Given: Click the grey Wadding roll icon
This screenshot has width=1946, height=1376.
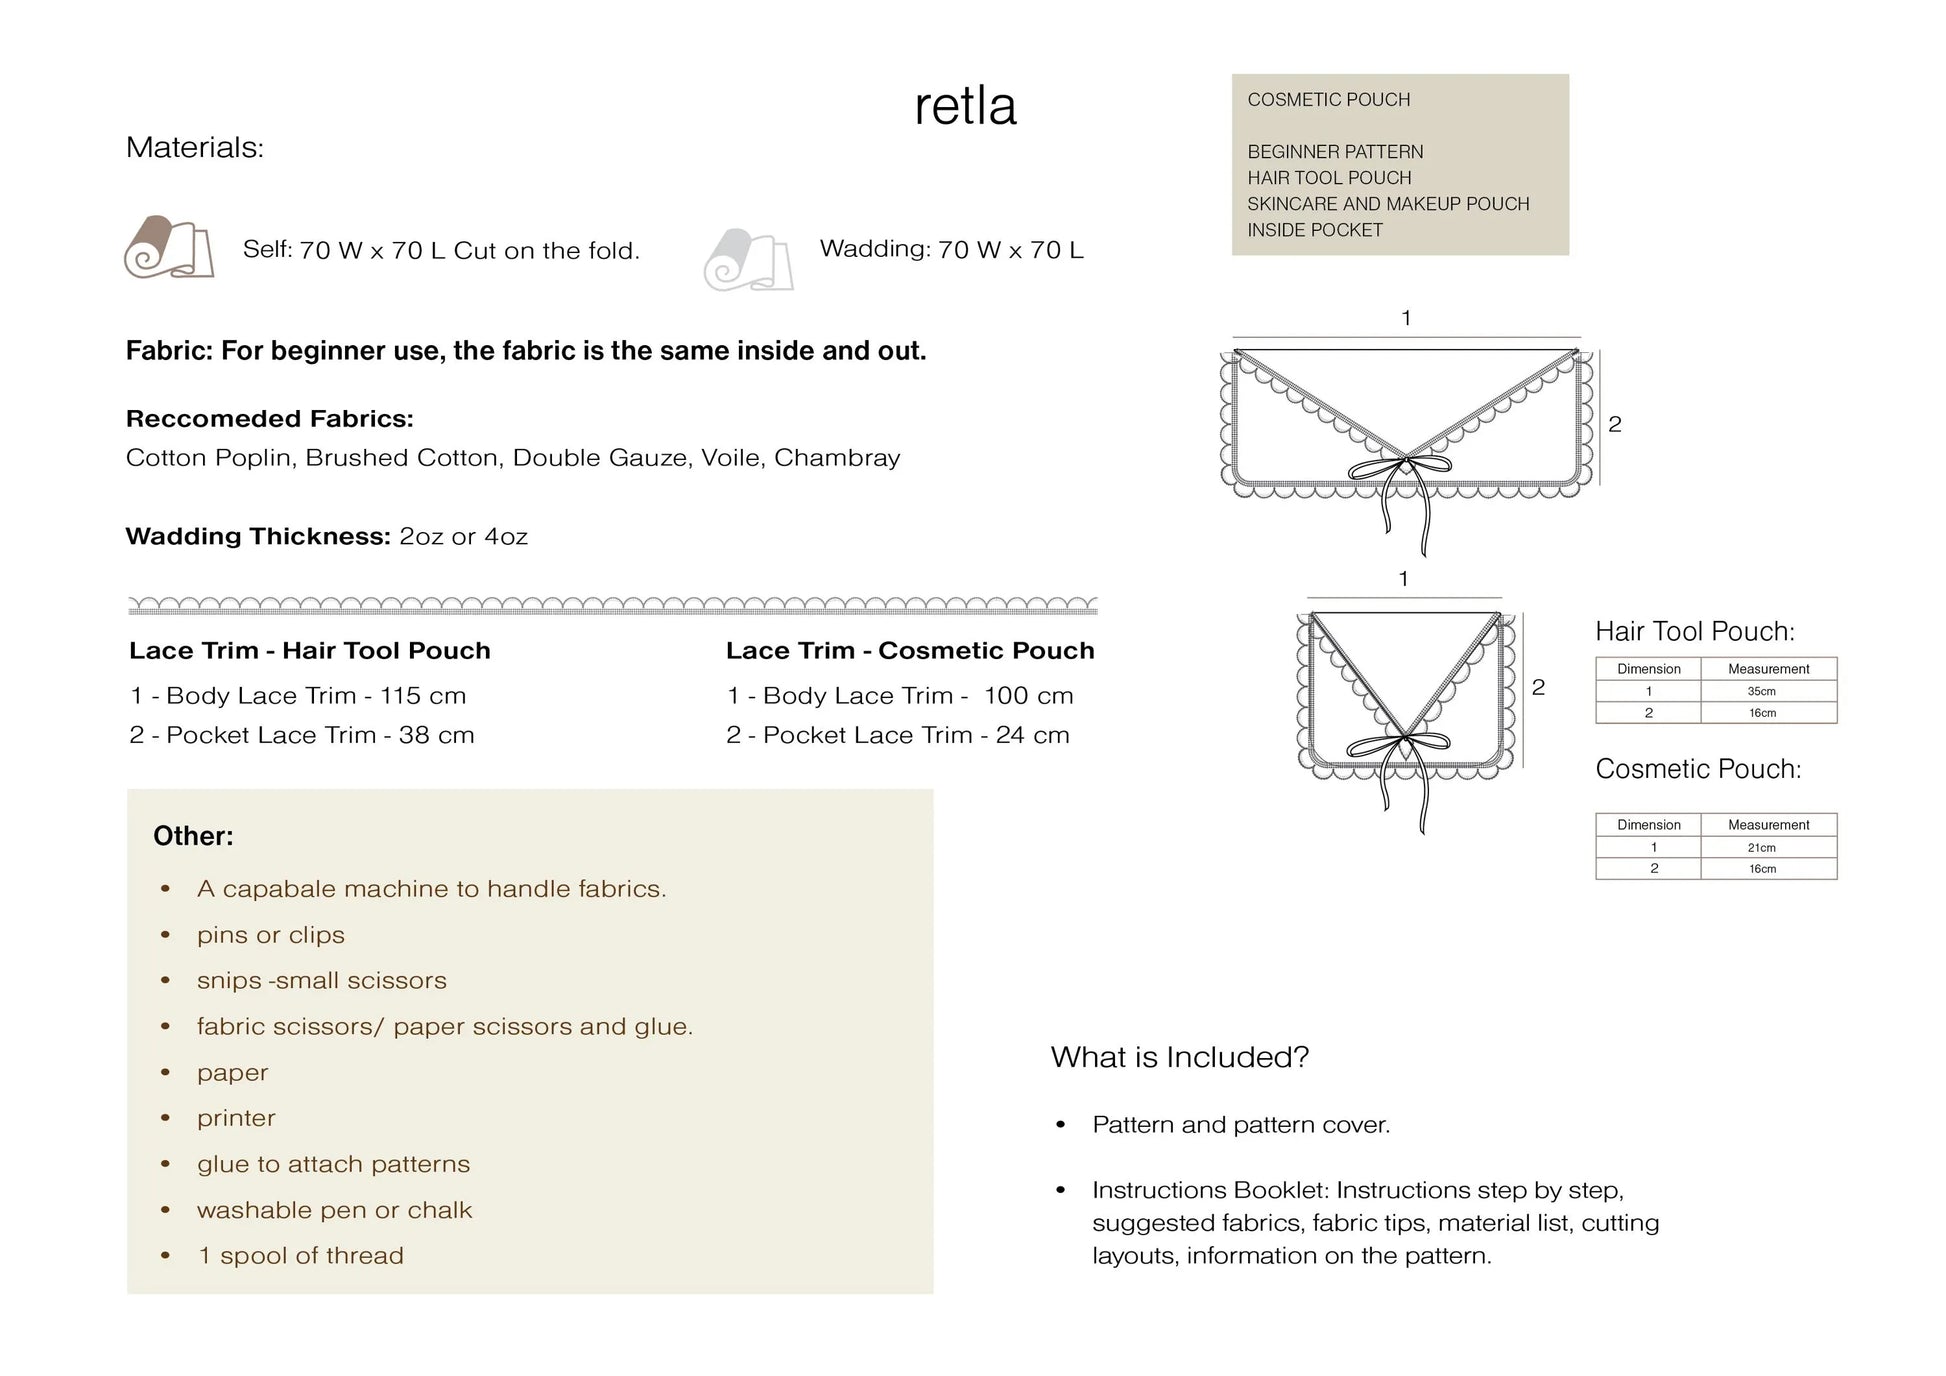Looking at the screenshot, I should (x=748, y=260).
